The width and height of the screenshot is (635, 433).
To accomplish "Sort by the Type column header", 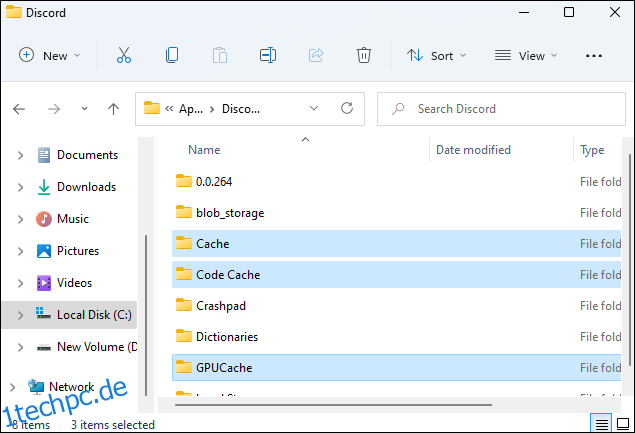I will tap(592, 150).
